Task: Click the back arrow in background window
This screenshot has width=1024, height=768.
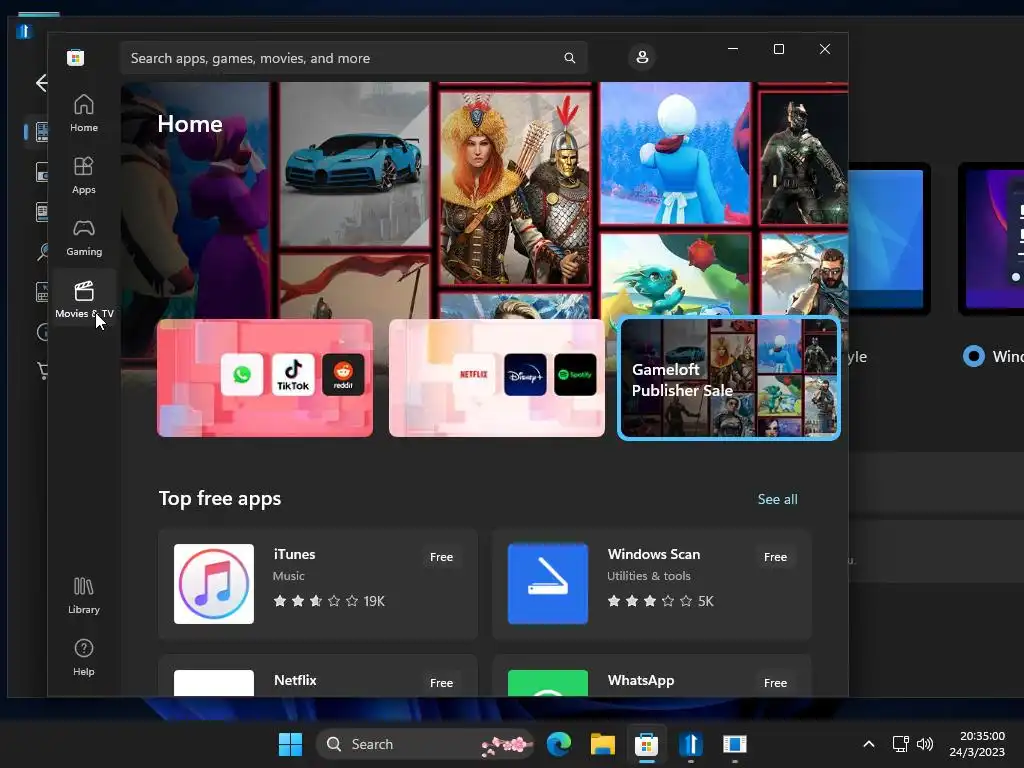Action: click(x=40, y=83)
